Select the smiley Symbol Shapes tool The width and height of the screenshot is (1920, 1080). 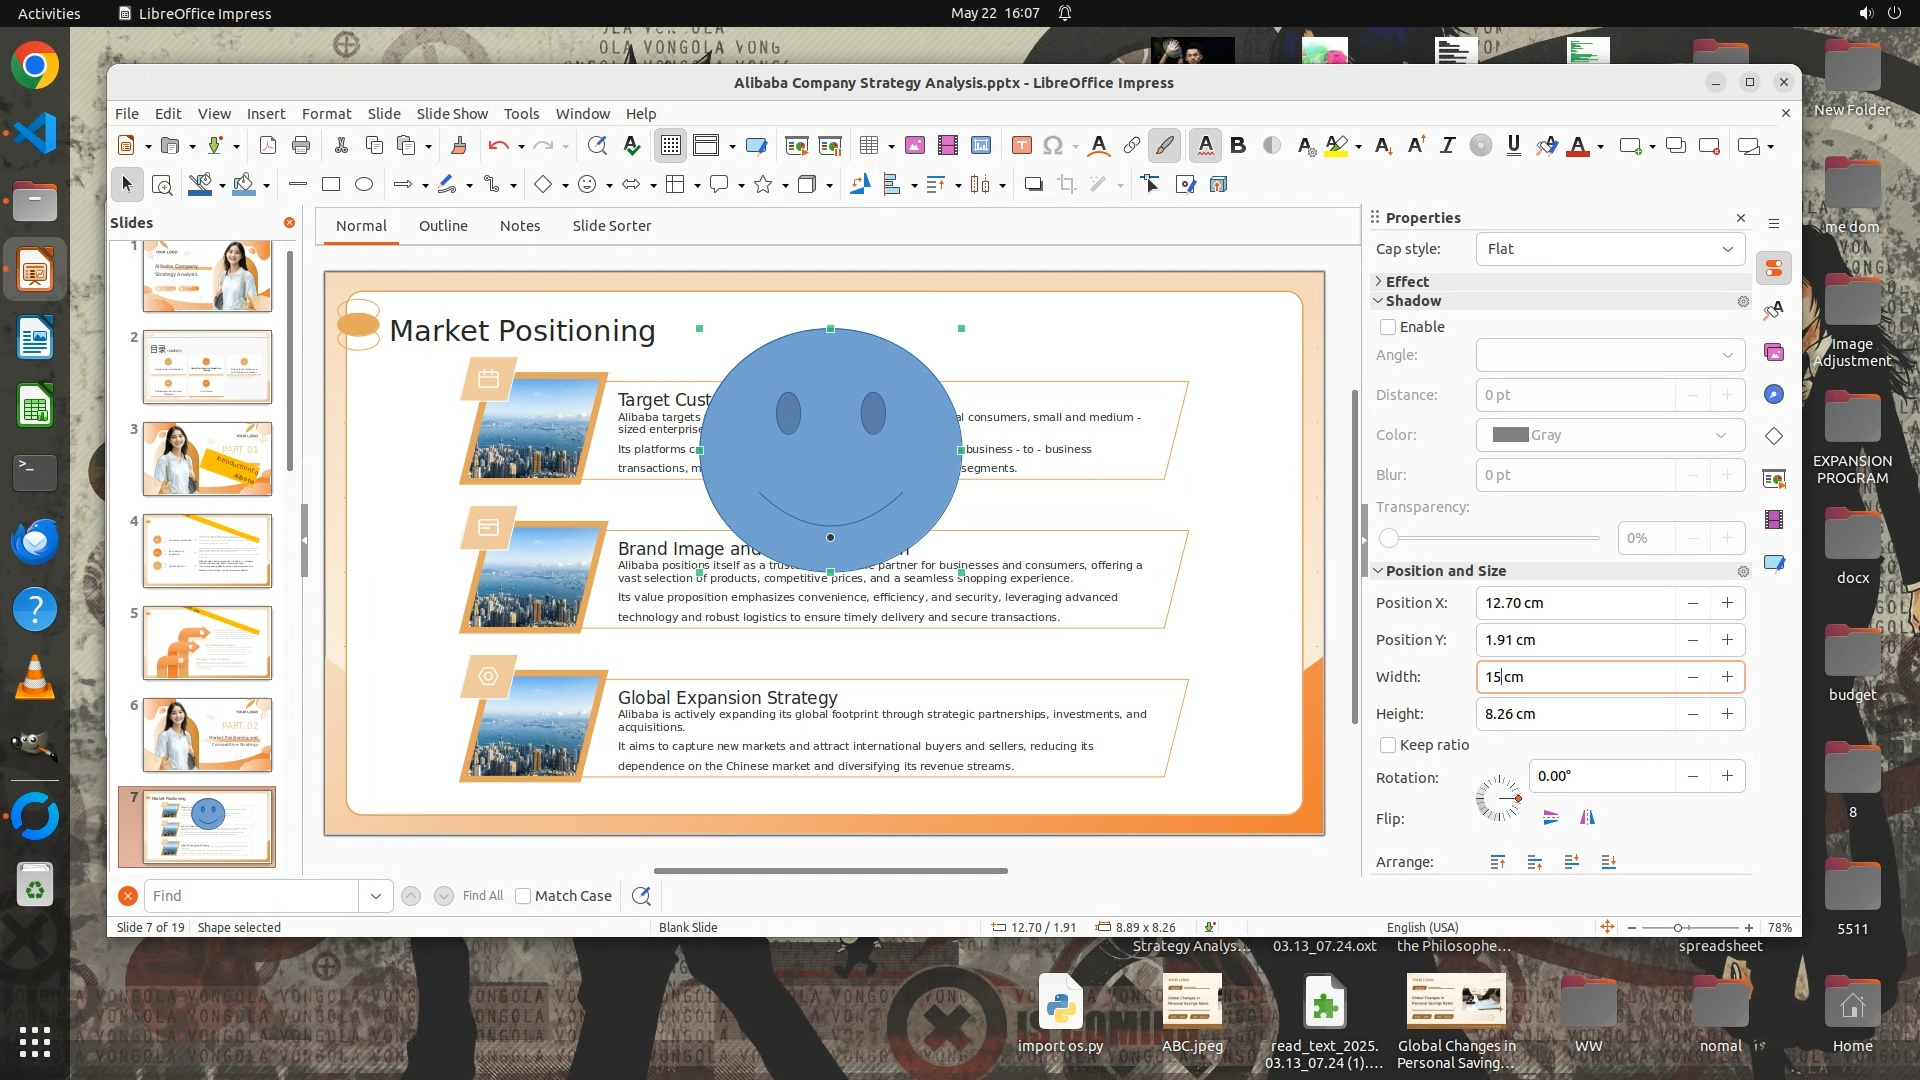click(588, 184)
